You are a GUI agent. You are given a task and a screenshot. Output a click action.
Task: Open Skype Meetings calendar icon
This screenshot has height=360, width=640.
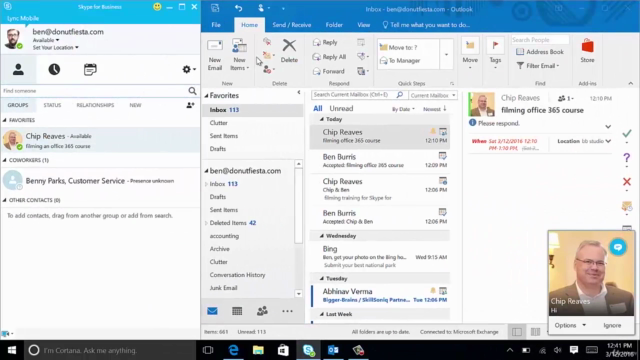click(90, 69)
